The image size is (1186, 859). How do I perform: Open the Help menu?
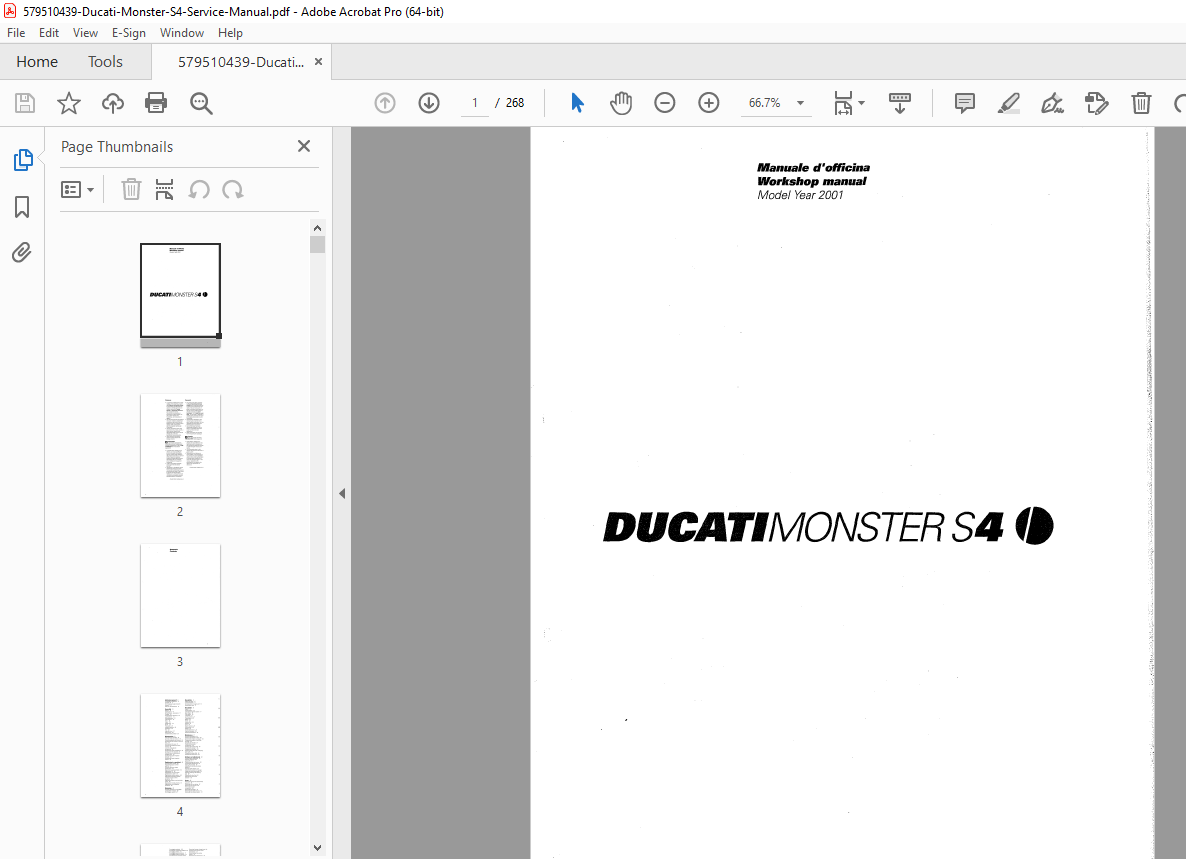pyautogui.click(x=230, y=33)
